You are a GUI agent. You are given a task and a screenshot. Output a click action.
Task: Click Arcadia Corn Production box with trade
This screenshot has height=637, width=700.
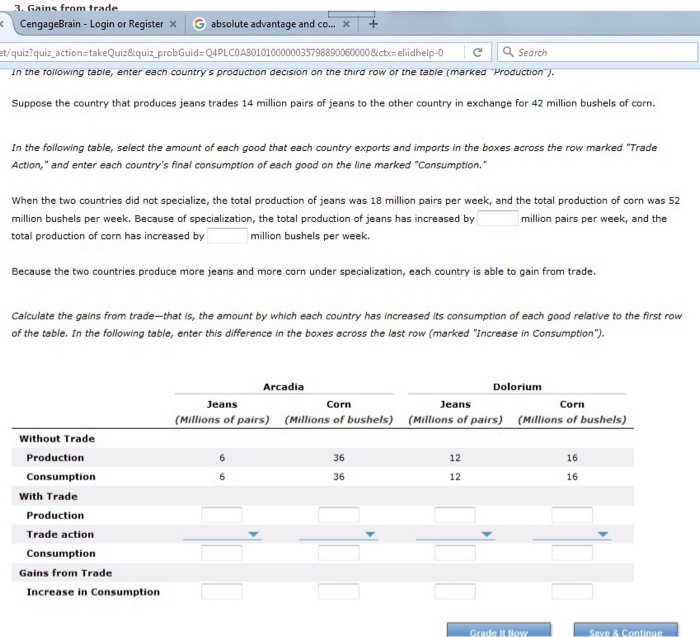pos(339,515)
